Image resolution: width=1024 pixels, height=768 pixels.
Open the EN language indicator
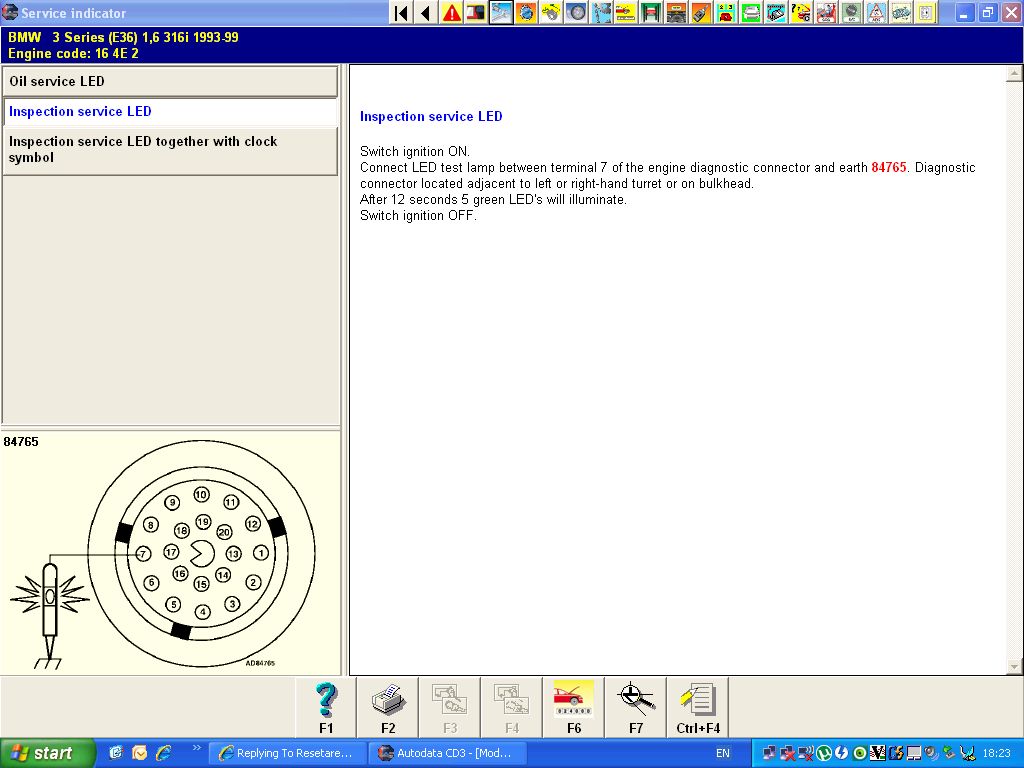point(723,753)
